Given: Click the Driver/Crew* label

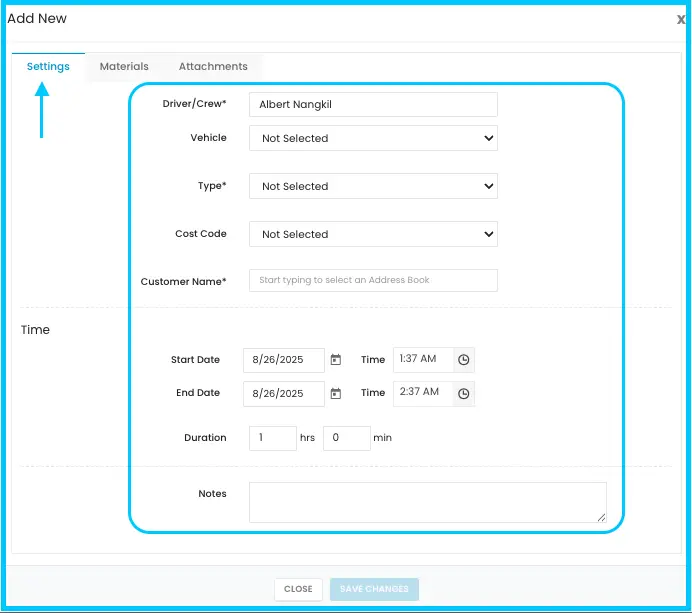Looking at the screenshot, I should [x=194, y=104].
